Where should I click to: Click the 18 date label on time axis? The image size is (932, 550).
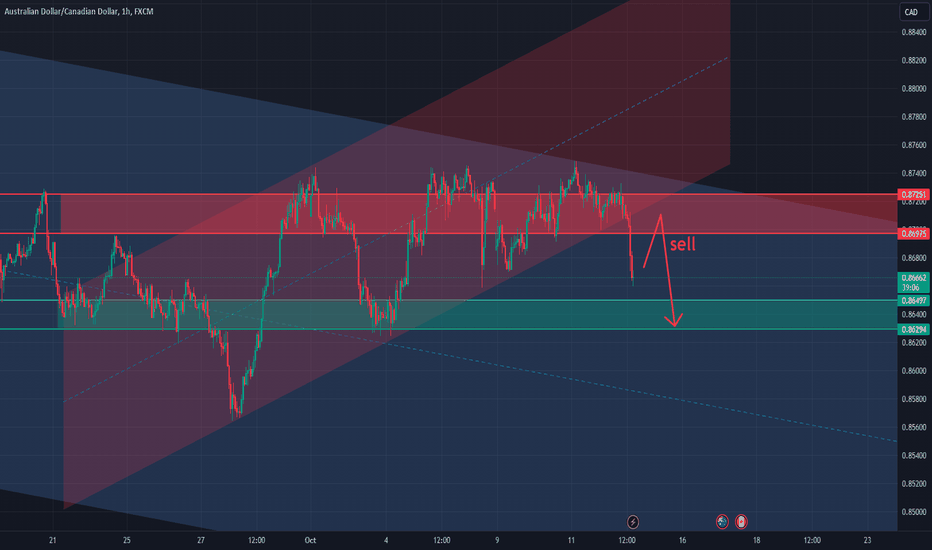pyautogui.click(x=757, y=540)
